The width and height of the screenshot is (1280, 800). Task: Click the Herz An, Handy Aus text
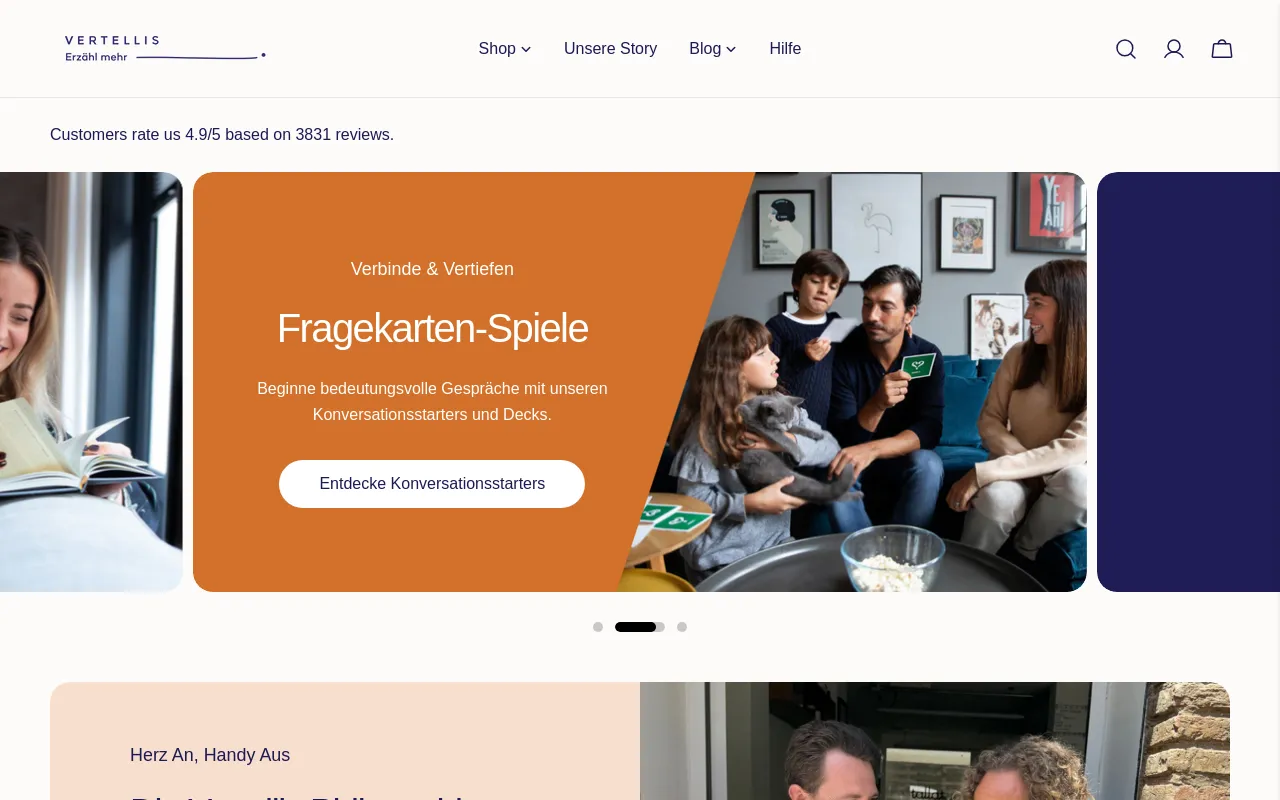(x=210, y=755)
